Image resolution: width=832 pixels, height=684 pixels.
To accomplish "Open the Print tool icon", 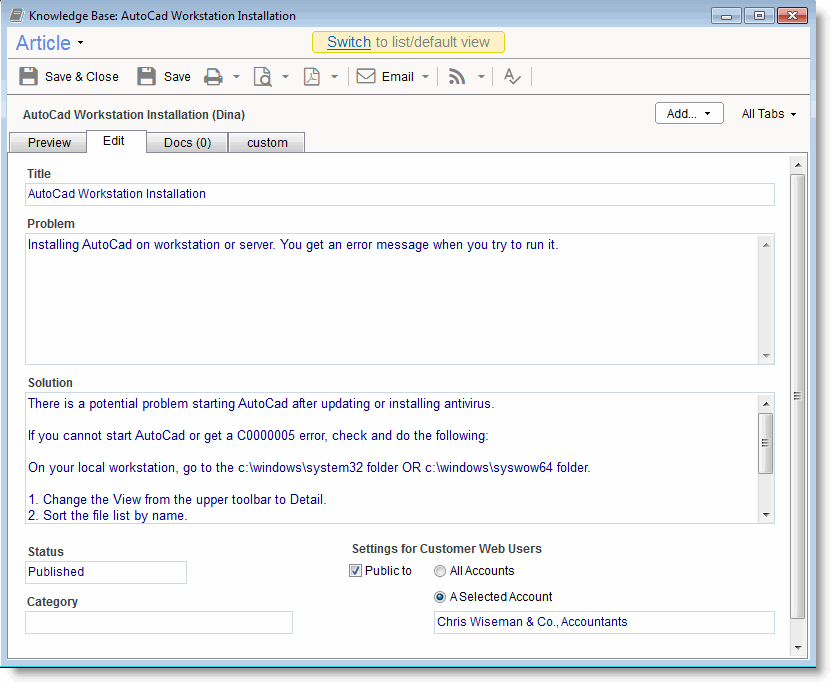I will point(214,76).
